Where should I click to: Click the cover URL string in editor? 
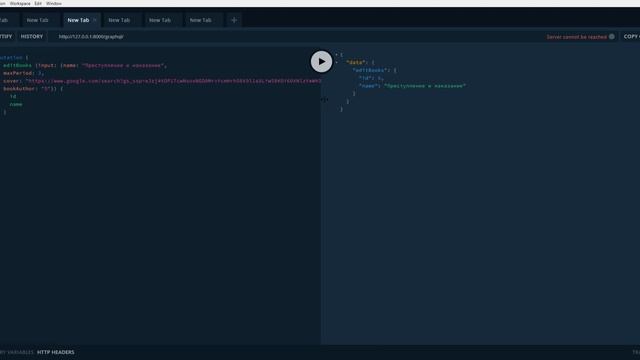point(173,81)
